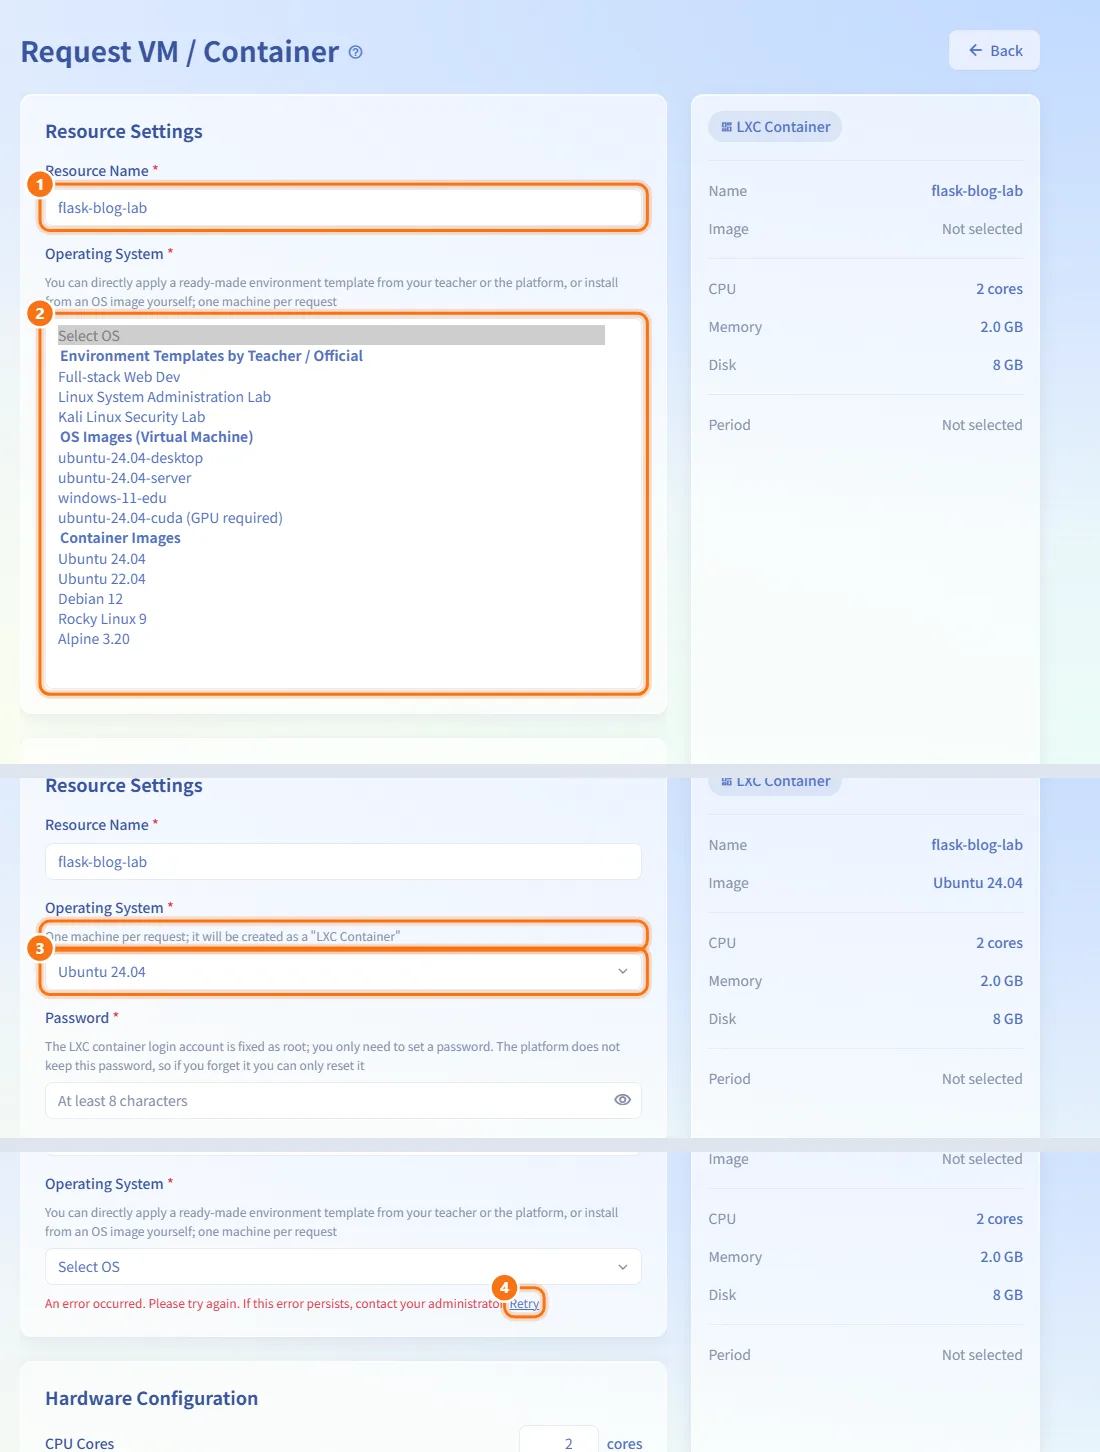Expand the Select OS dropdown near the error
The height and width of the screenshot is (1452, 1100).
pyautogui.click(x=343, y=1267)
